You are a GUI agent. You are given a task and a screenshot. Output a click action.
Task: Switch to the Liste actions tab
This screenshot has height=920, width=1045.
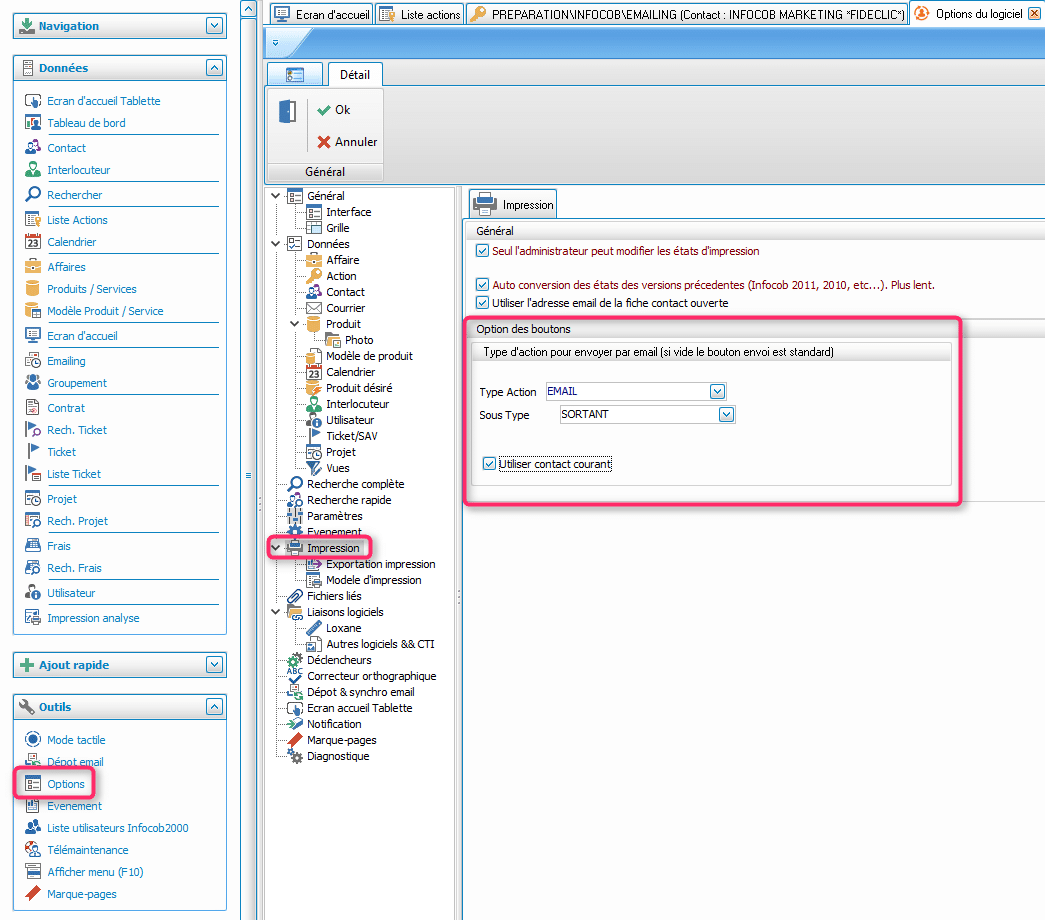click(422, 14)
